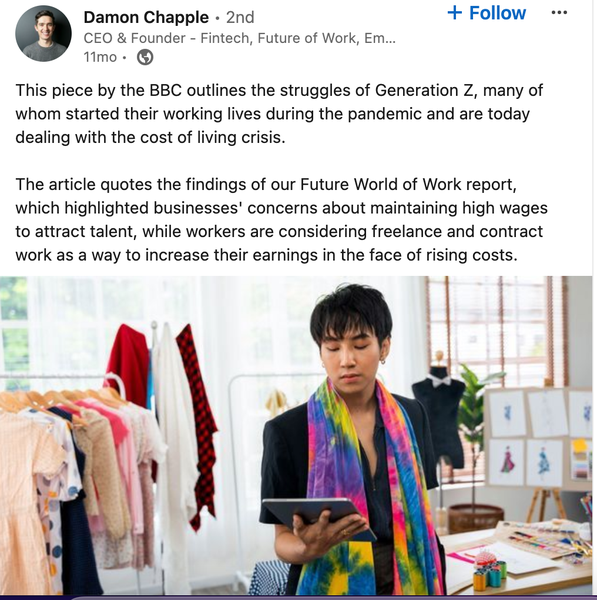The height and width of the screenshot is (600, 597).
Task: Click the 2nd degree connection label
Action: click(240, 17)
